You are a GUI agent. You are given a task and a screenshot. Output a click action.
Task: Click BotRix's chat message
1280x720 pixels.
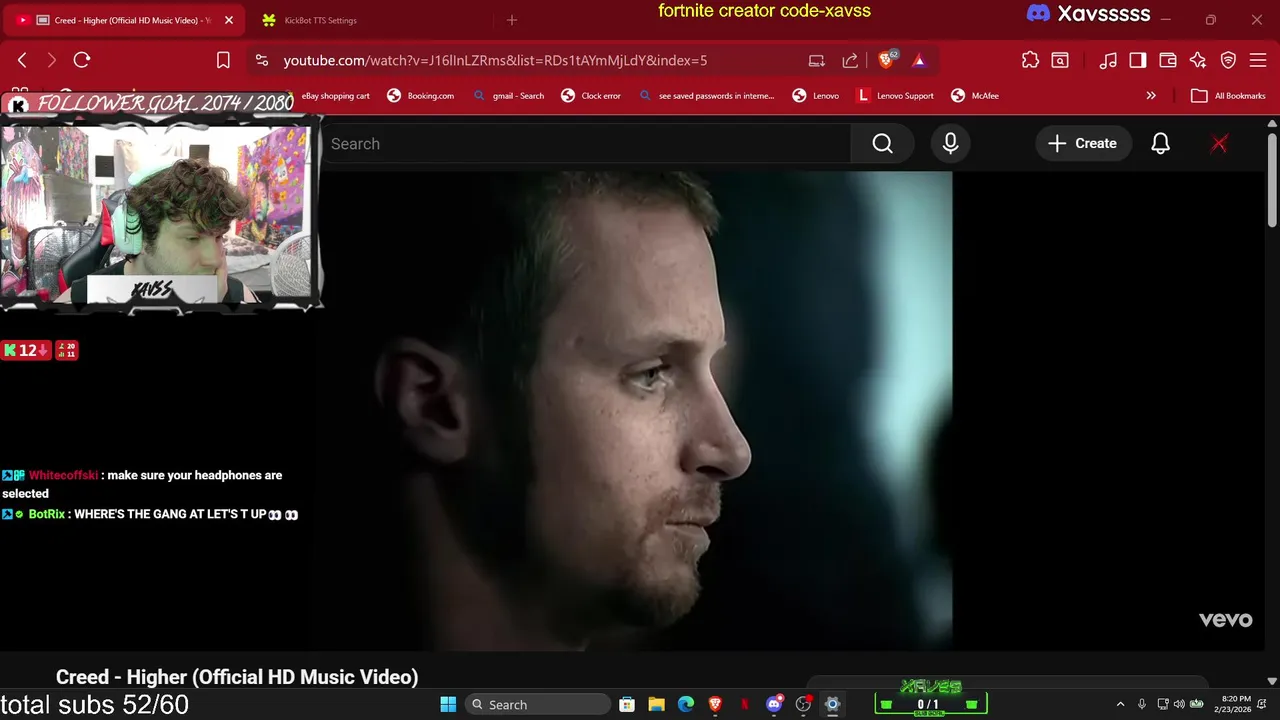coord(150,514)
